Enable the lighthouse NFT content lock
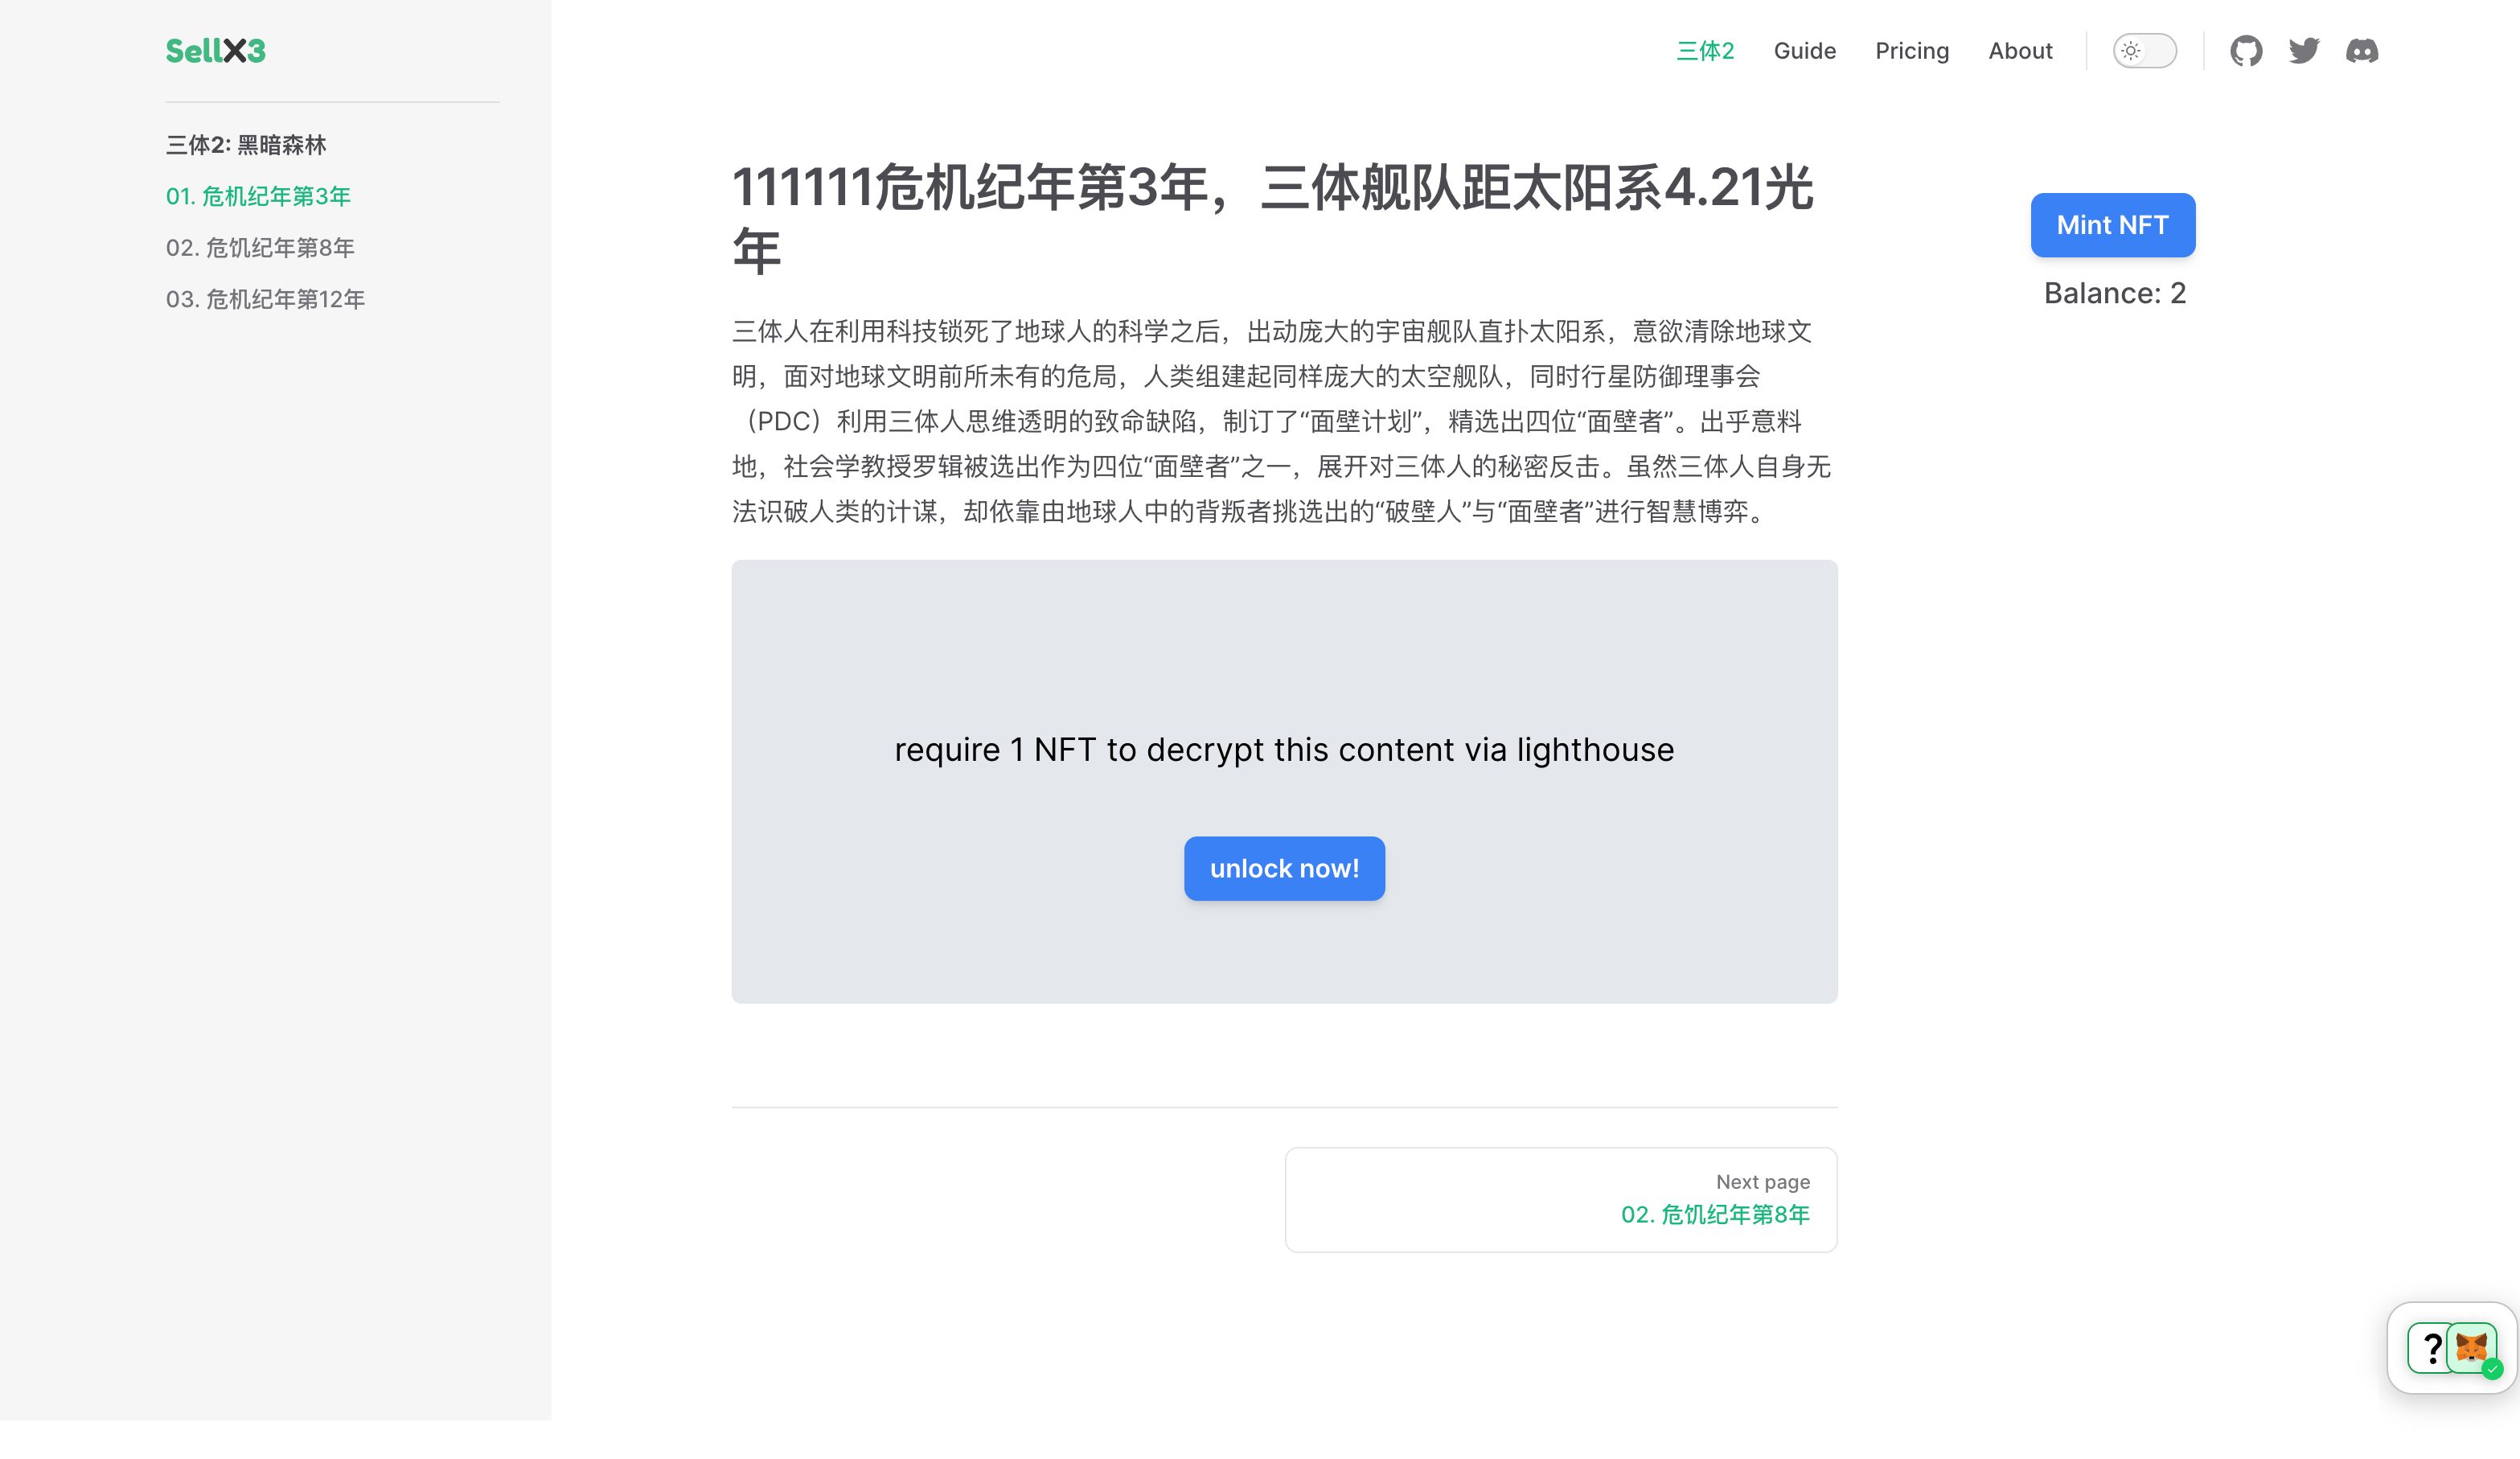Image resolution: width=2520 pixels, height=1459 pixels. [1284, 869]
